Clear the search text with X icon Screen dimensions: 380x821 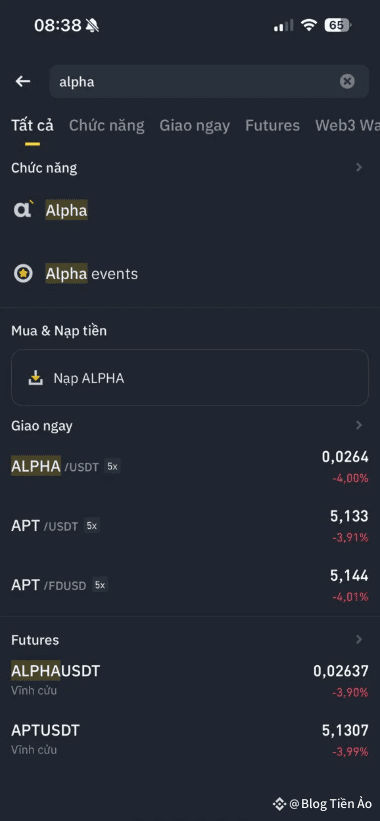tap(347, 81)
